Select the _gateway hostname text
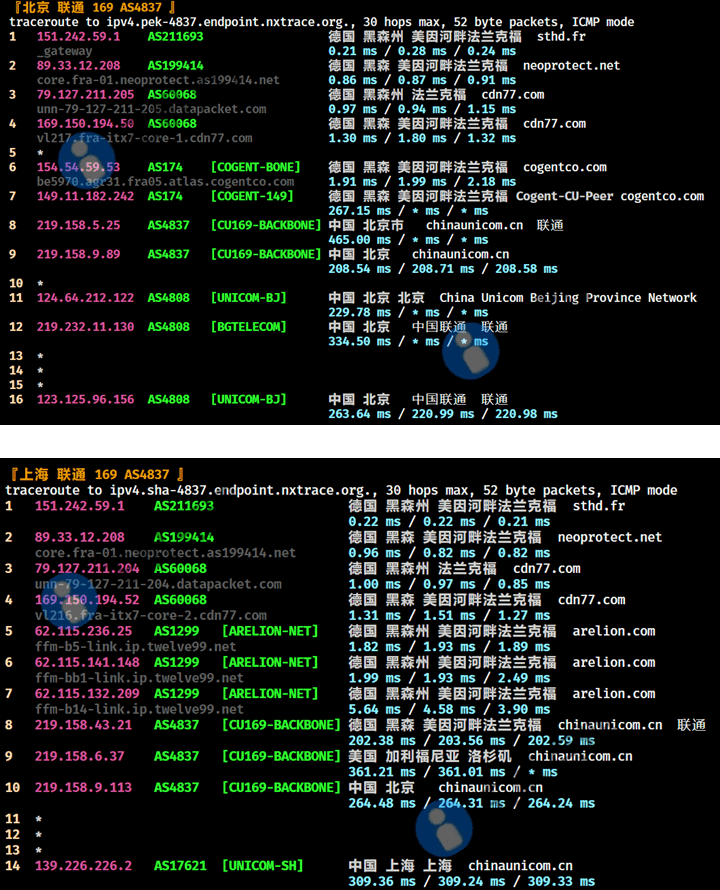Screen dimensions: 720x890 [64, 51]
